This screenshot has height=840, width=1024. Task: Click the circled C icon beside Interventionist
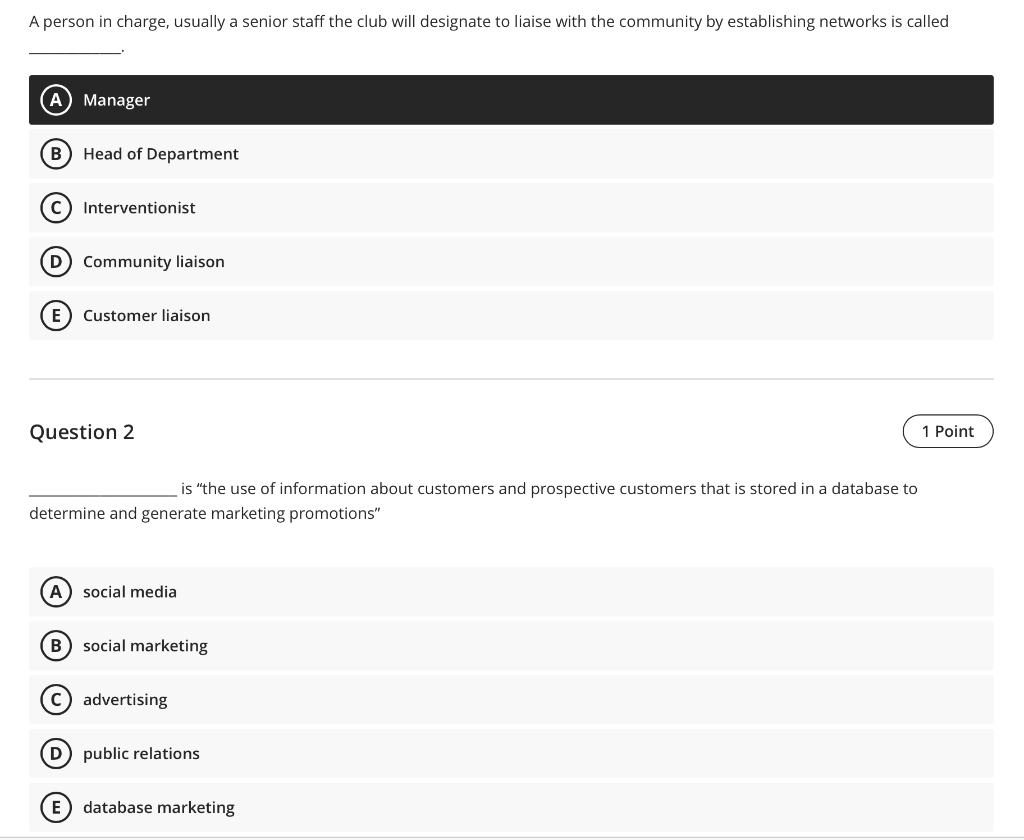click(55, 208)
